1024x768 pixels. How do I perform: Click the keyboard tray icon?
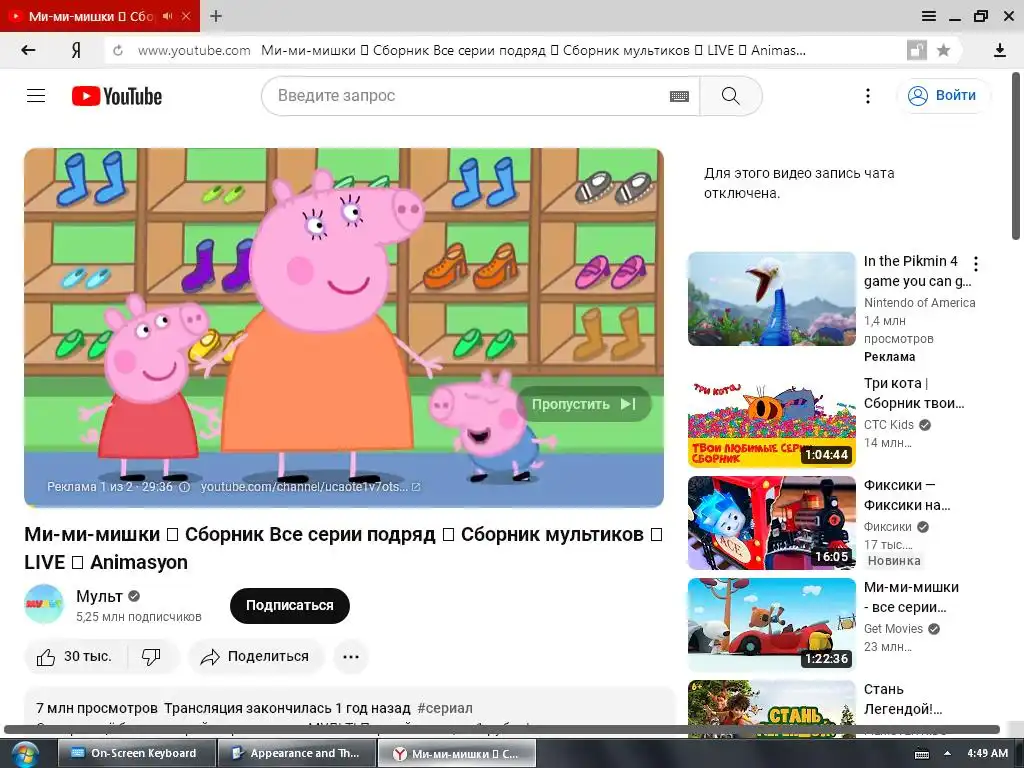point(922,754)
